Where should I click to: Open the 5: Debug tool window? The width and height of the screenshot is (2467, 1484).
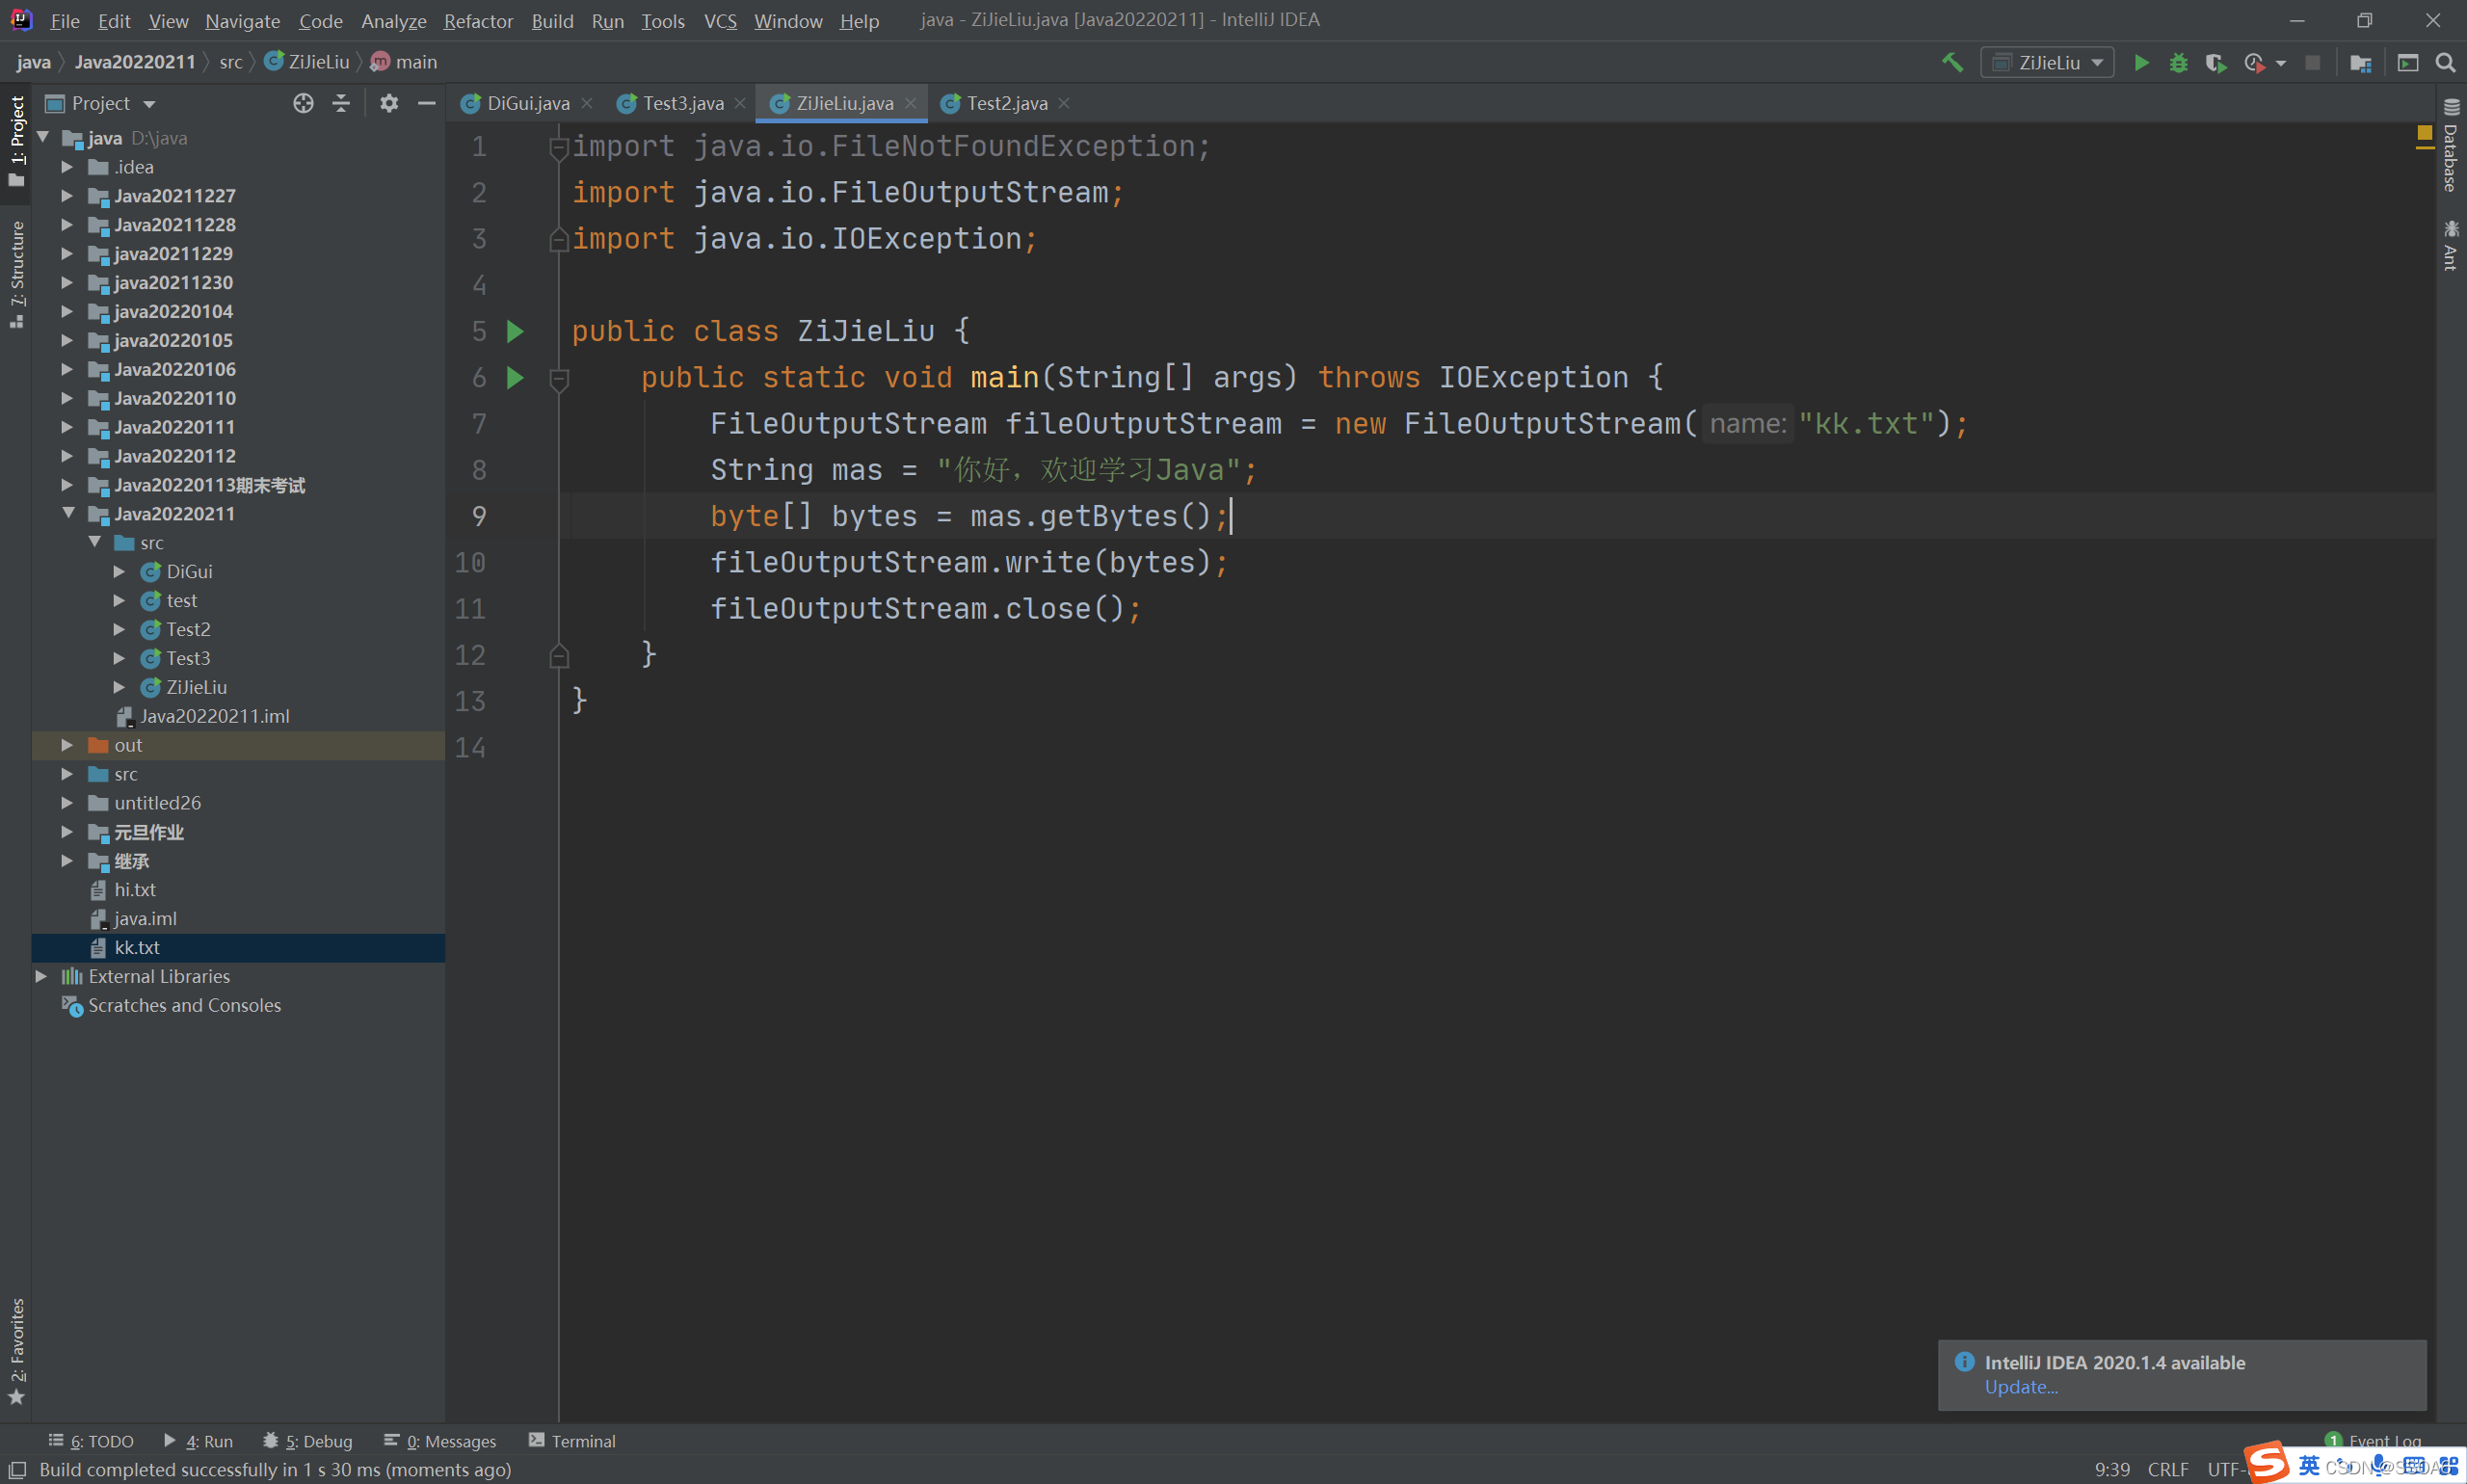(307, 1441)
